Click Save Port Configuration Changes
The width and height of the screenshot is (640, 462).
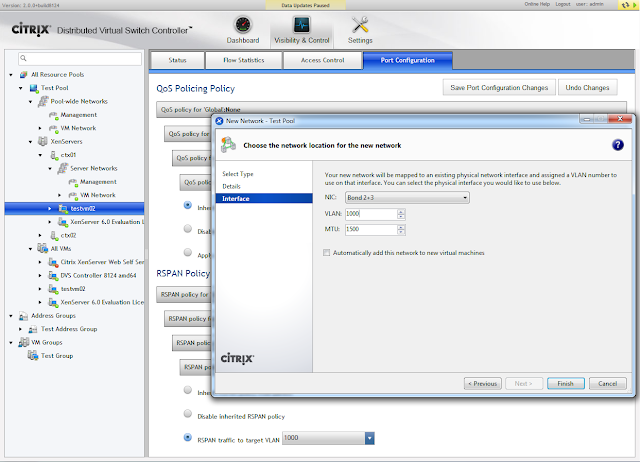coord(499,87)
